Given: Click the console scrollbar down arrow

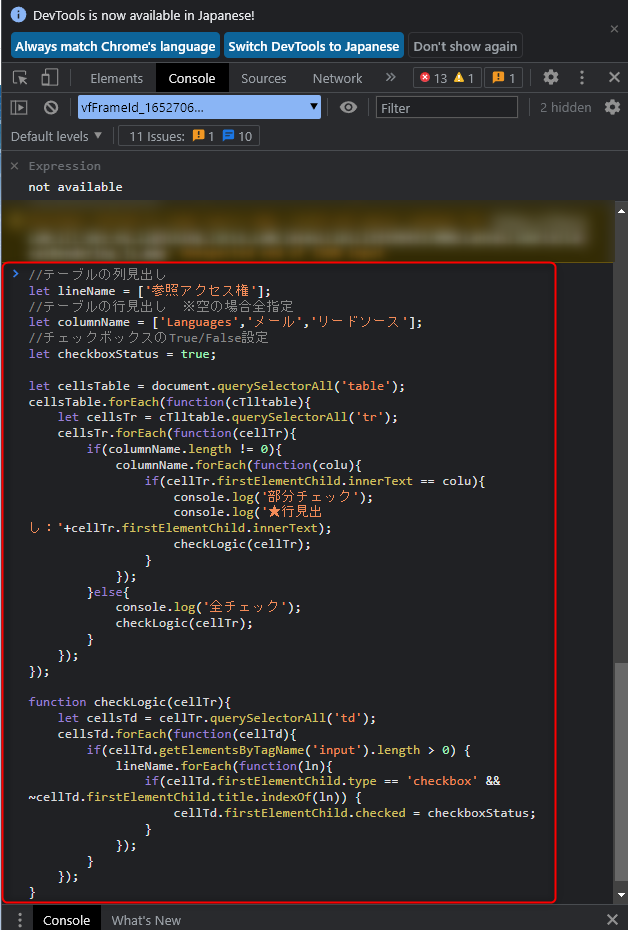Looking at the screenshot, I should point(621,894).
